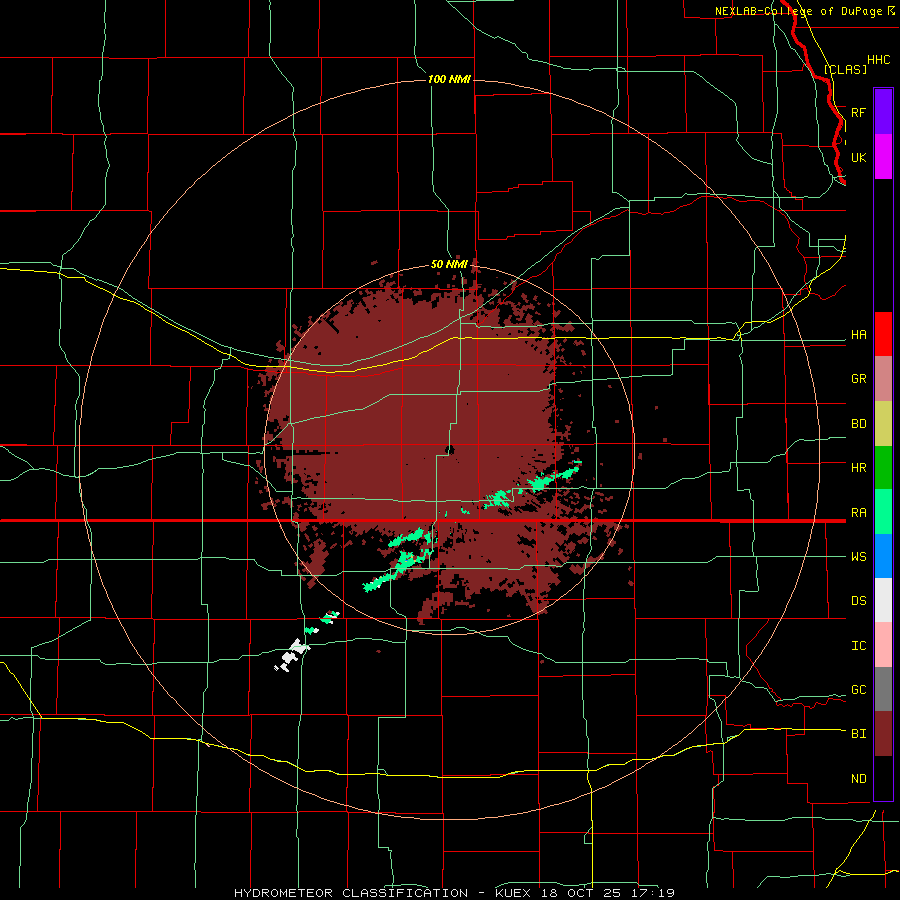Click the GC legend label
The image size is (900, 900).
pos(858,689)
